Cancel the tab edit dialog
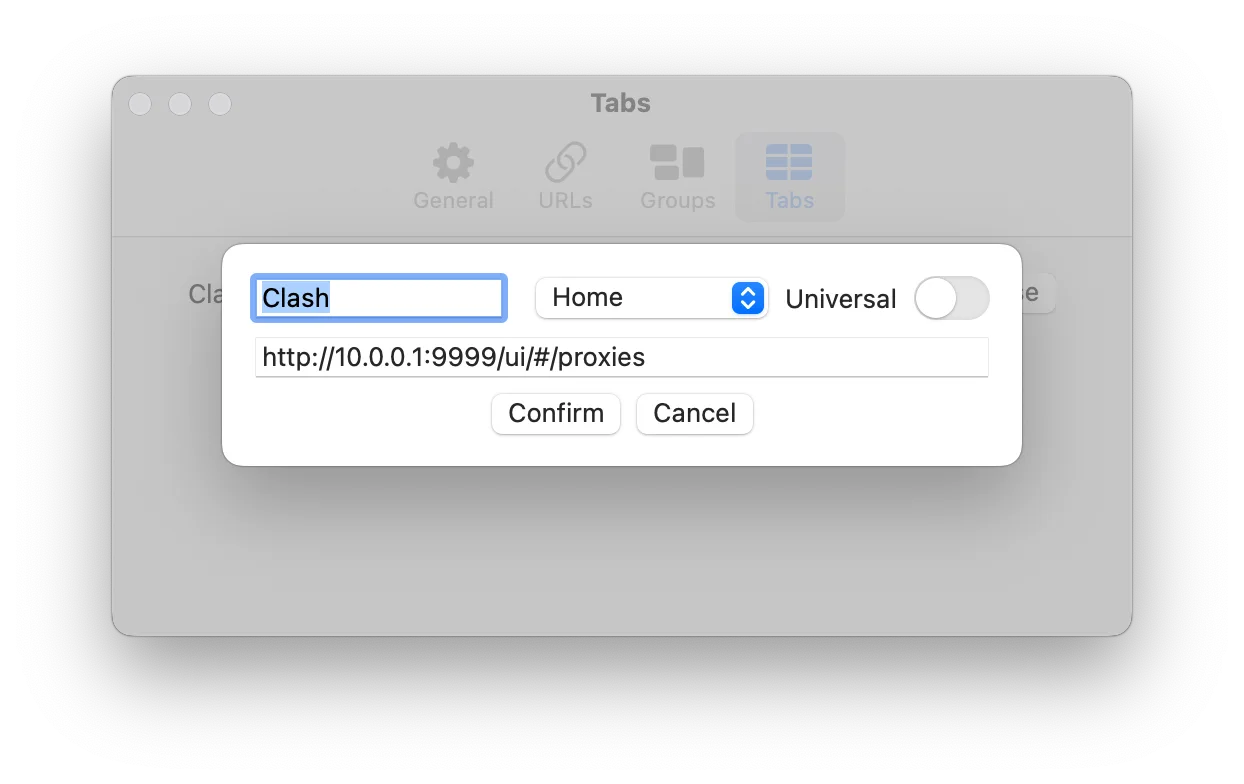 coord(694,414)
